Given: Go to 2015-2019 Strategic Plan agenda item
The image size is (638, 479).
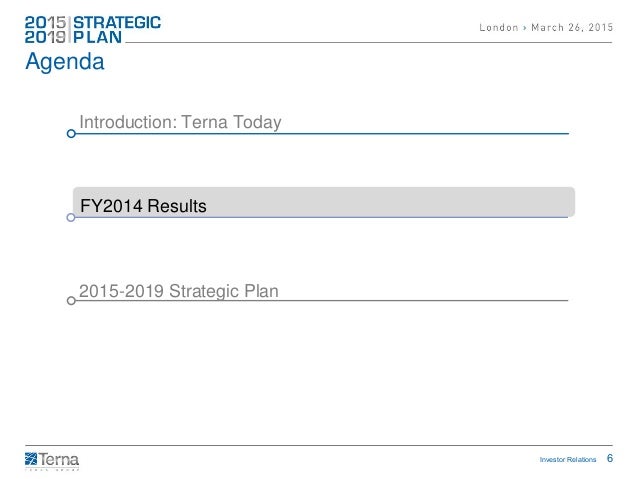Looking at the screenshot, I should coord(179,291).
